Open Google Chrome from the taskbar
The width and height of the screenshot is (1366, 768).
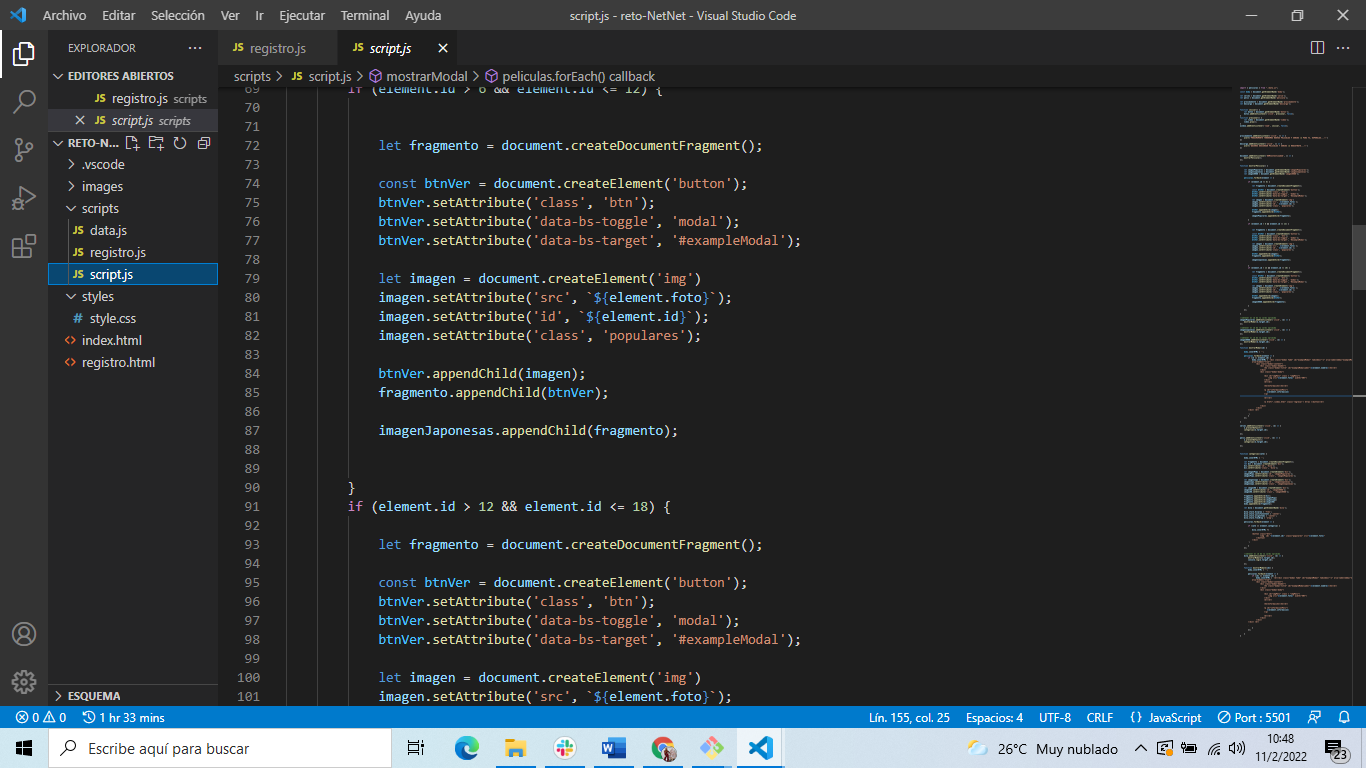pos(662,748)
